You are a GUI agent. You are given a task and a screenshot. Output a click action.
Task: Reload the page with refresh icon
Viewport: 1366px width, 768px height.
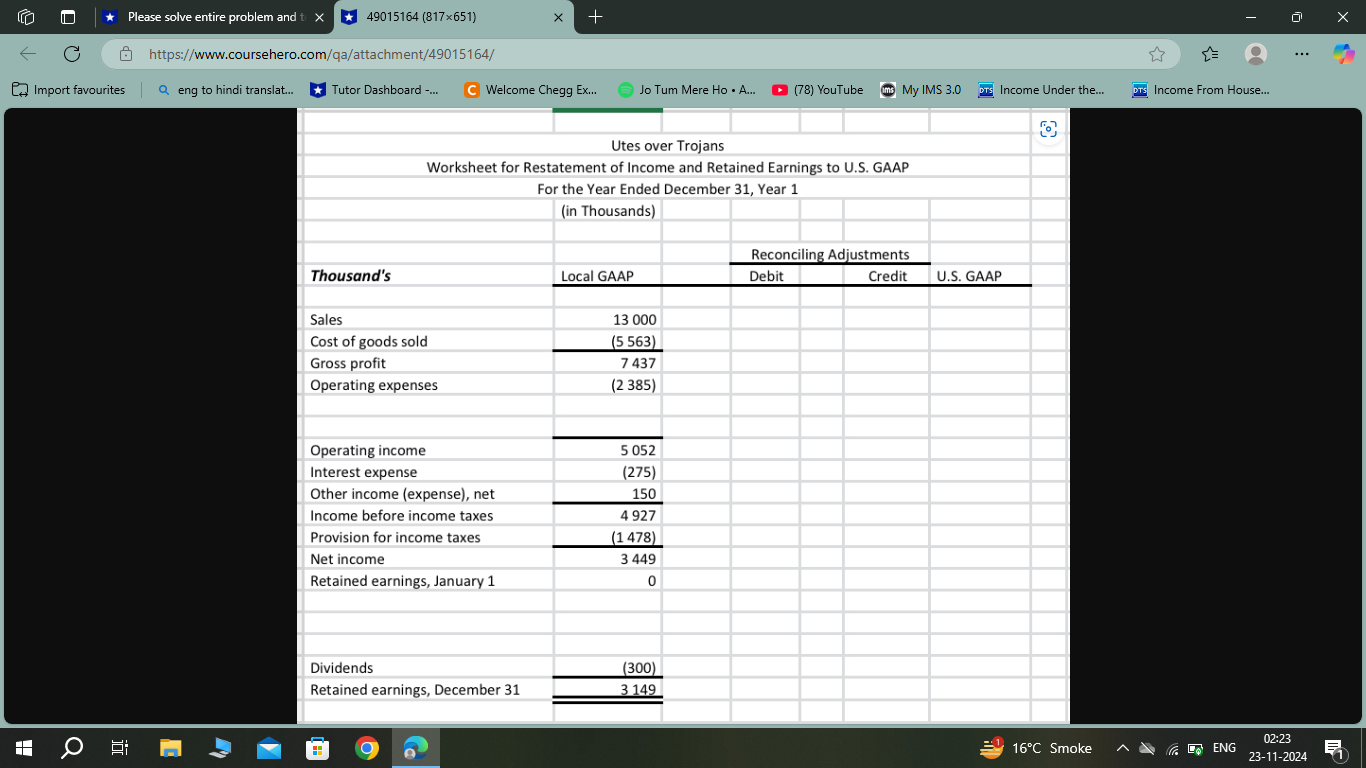[x=72, y=53]
